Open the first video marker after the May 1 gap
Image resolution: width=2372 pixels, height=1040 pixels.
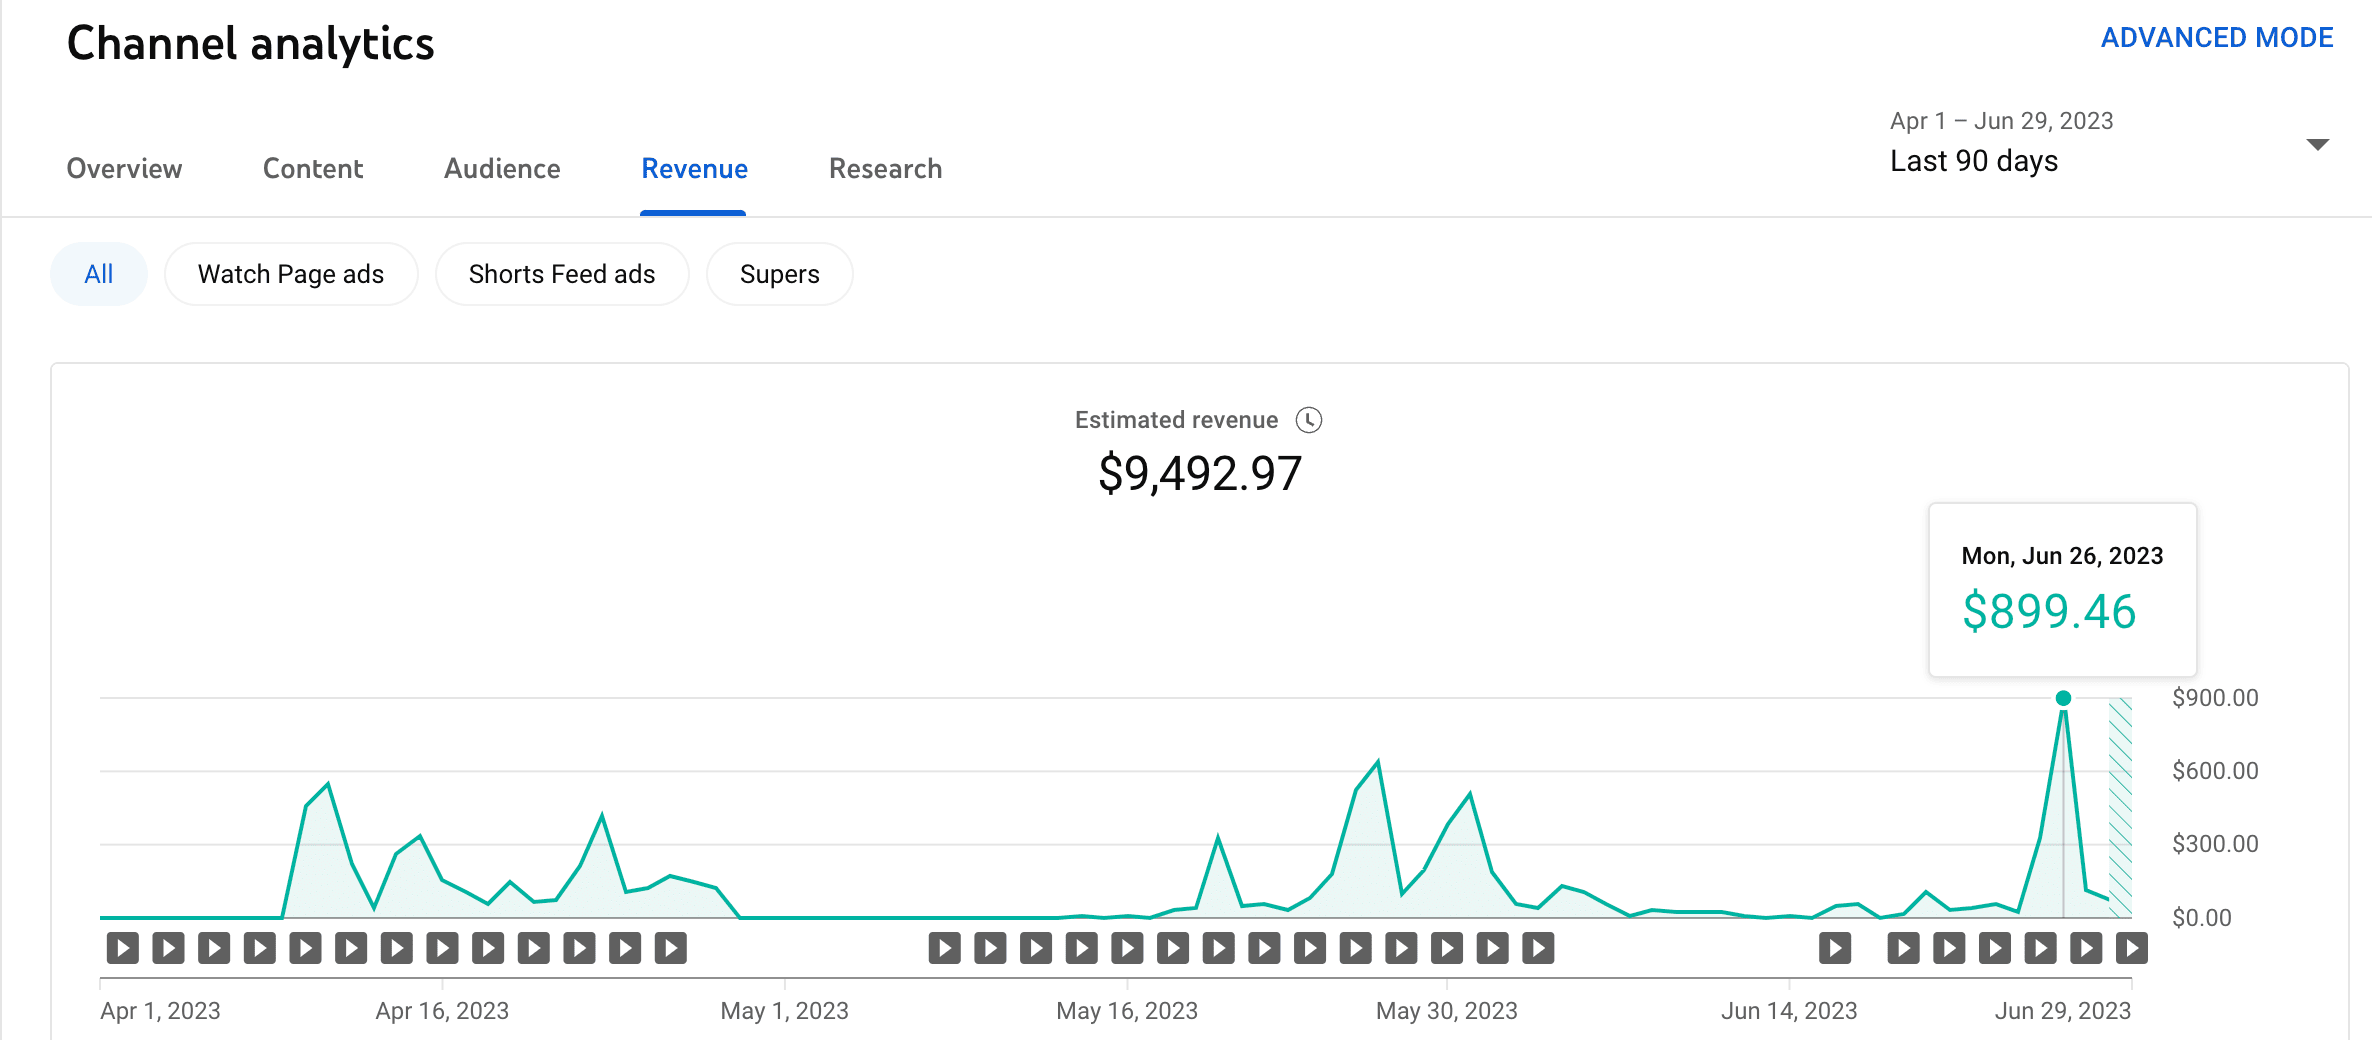pyautogui.click(x=944, y=947)
